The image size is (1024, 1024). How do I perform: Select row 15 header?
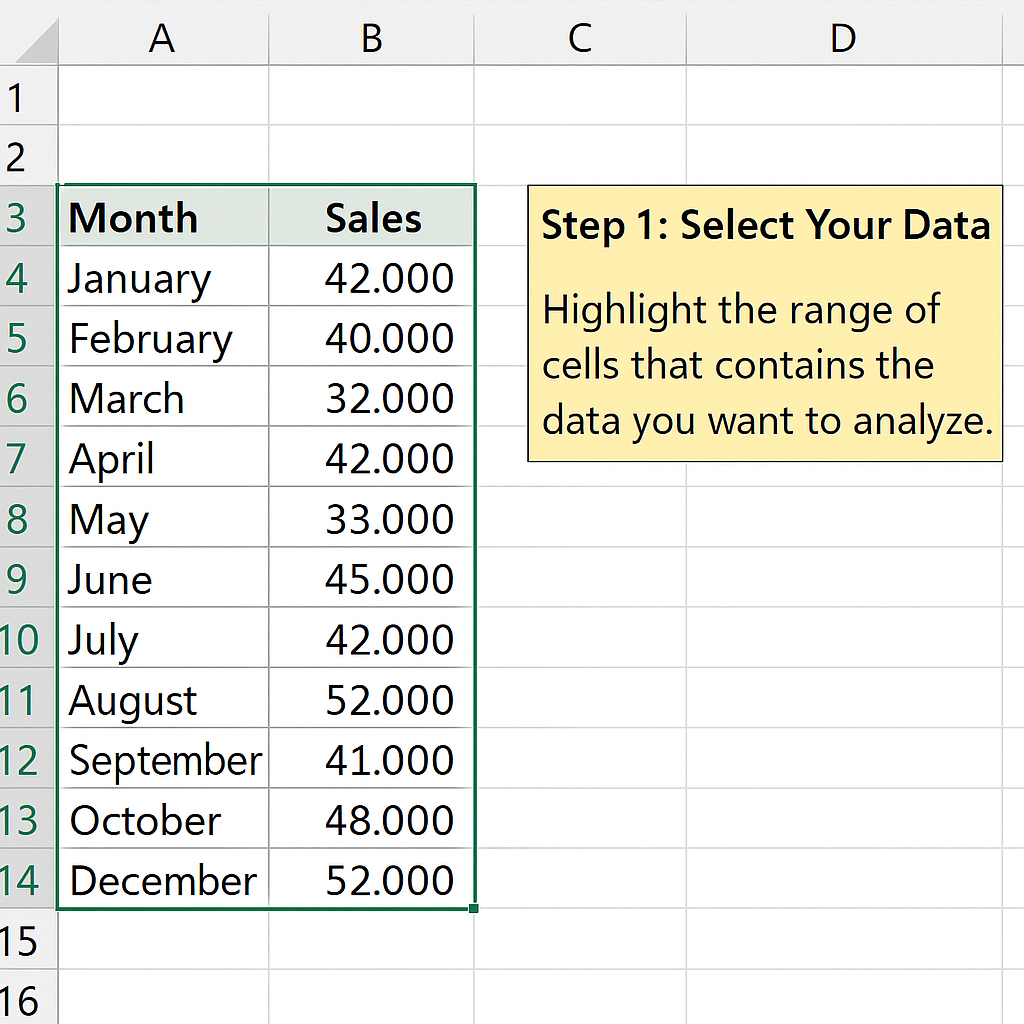click(29, 939)
